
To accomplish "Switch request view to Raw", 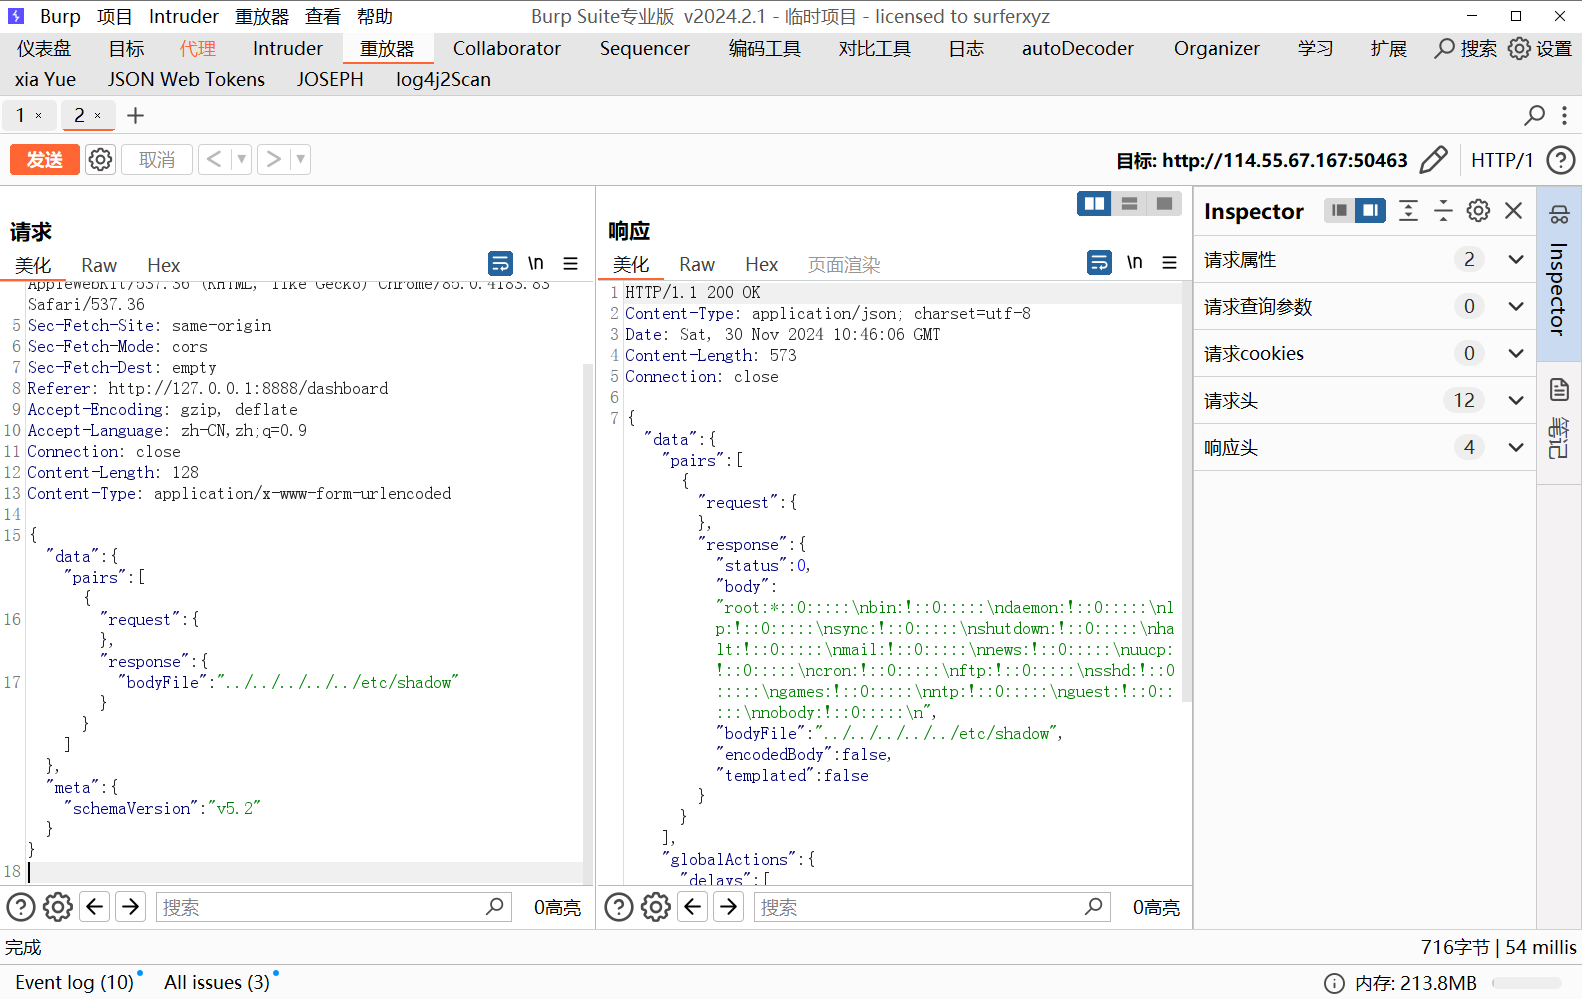I will (x=99, y=265).
